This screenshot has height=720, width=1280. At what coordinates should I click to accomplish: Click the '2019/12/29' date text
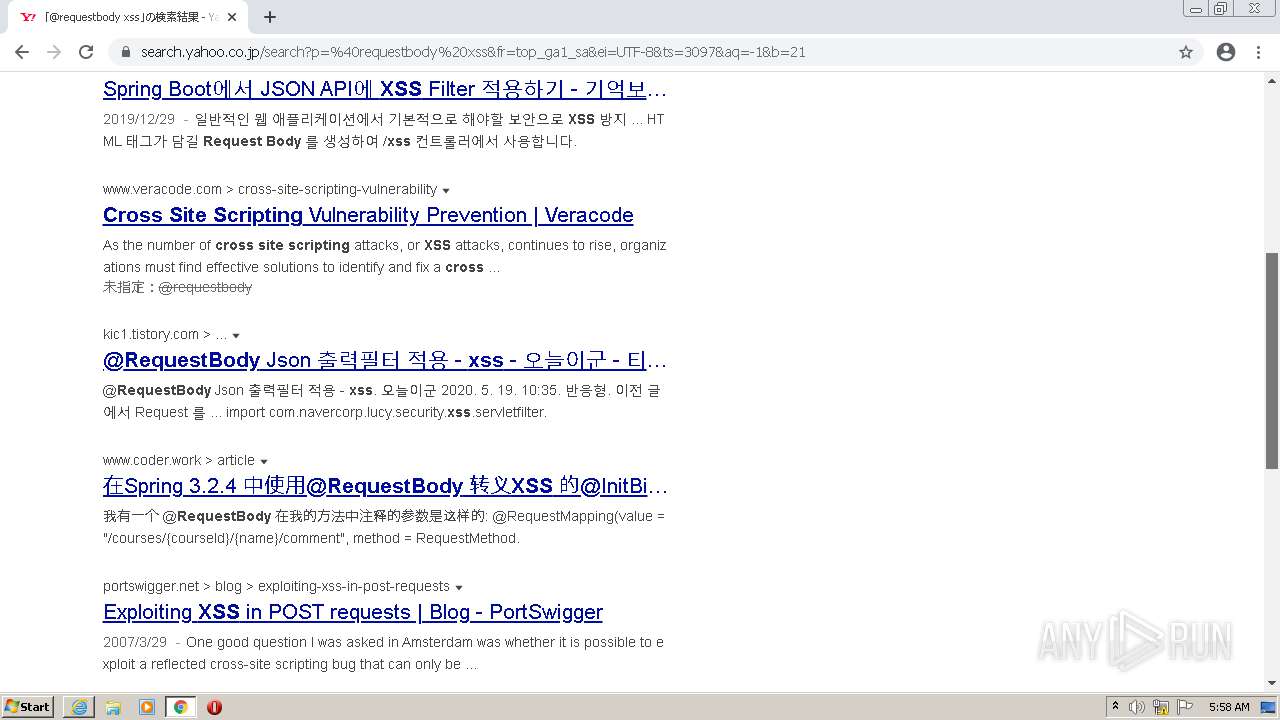(x=139, y=119)
